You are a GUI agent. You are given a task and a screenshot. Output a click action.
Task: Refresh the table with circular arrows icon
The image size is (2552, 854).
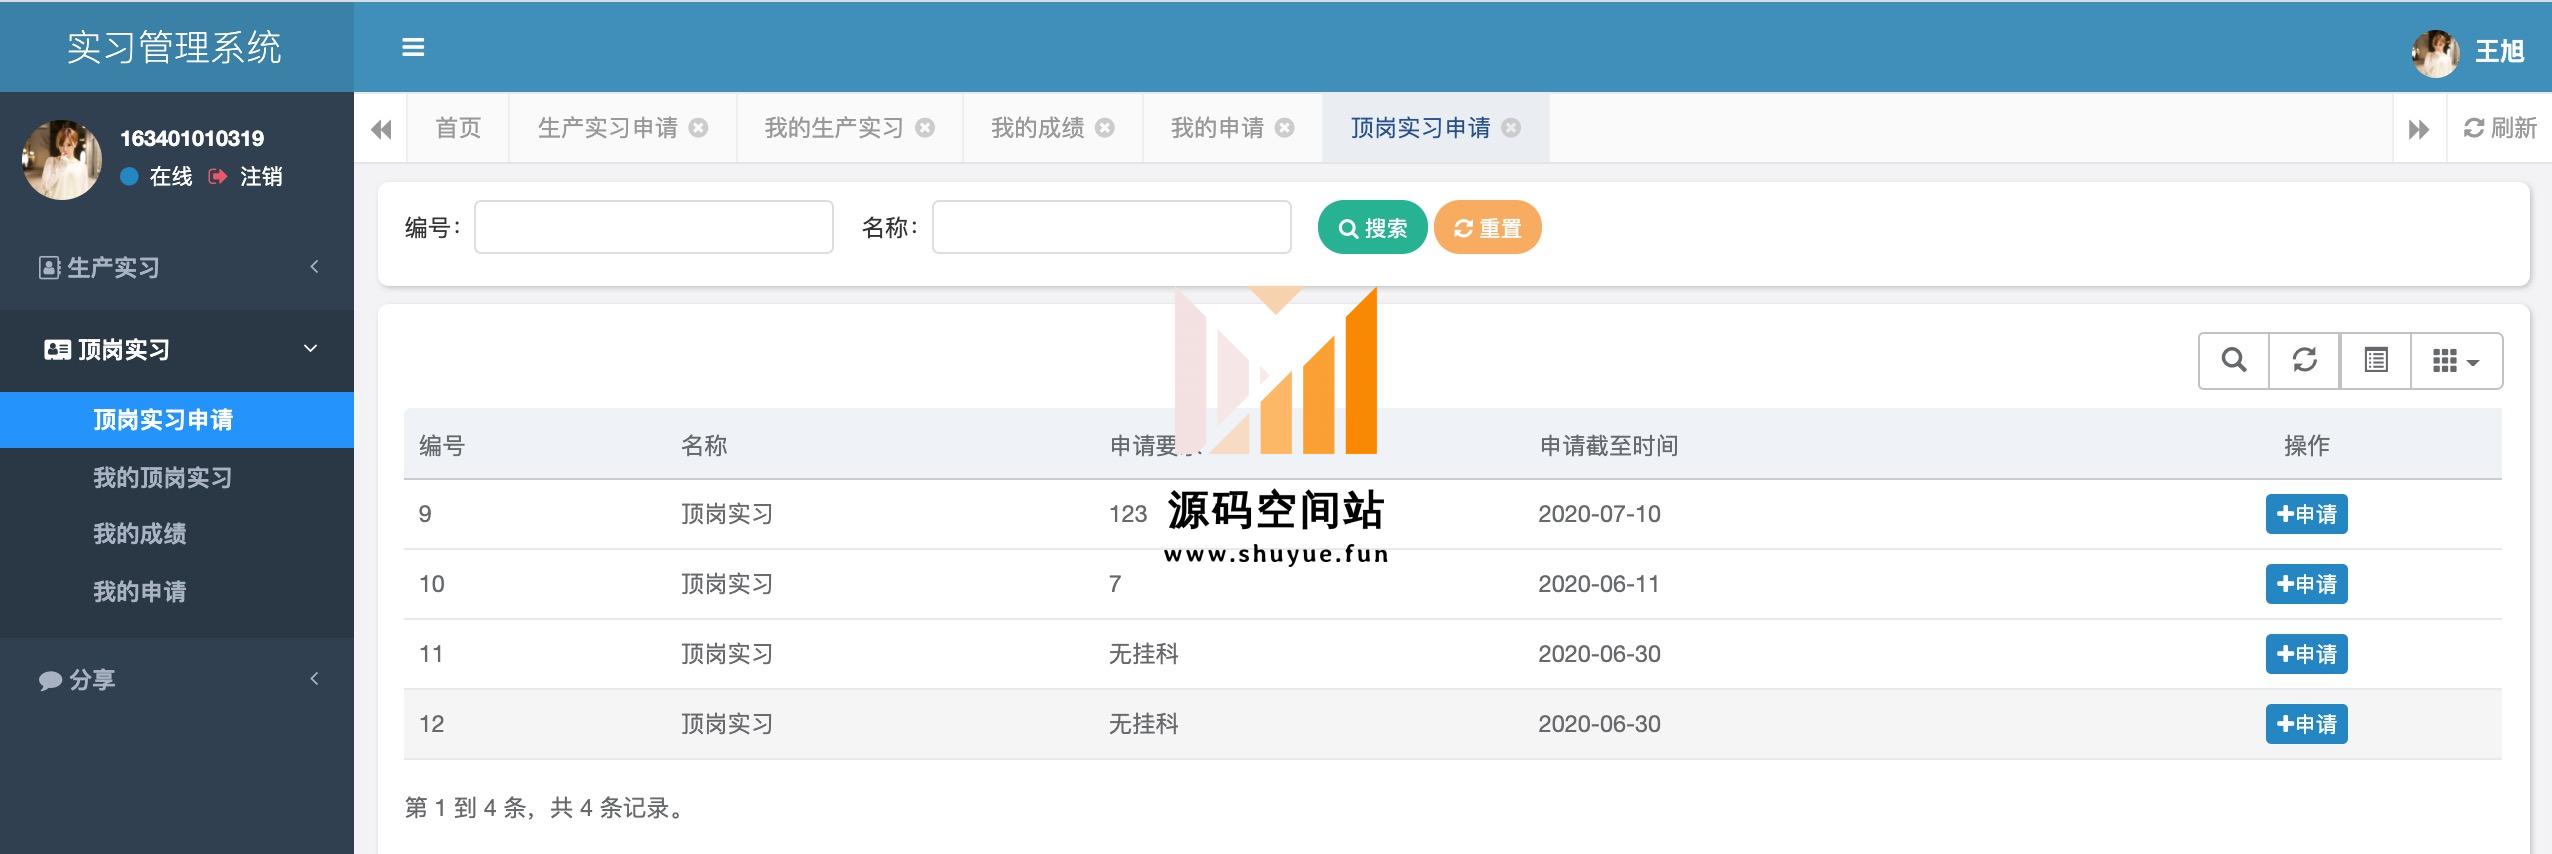coord(2304,360)
